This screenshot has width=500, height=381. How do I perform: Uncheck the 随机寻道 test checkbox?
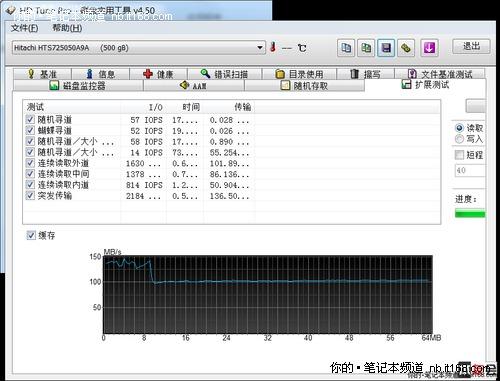[30, 119]
